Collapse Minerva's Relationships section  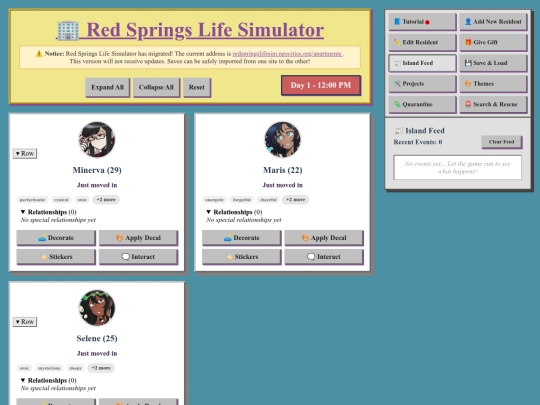pos(48,212)
